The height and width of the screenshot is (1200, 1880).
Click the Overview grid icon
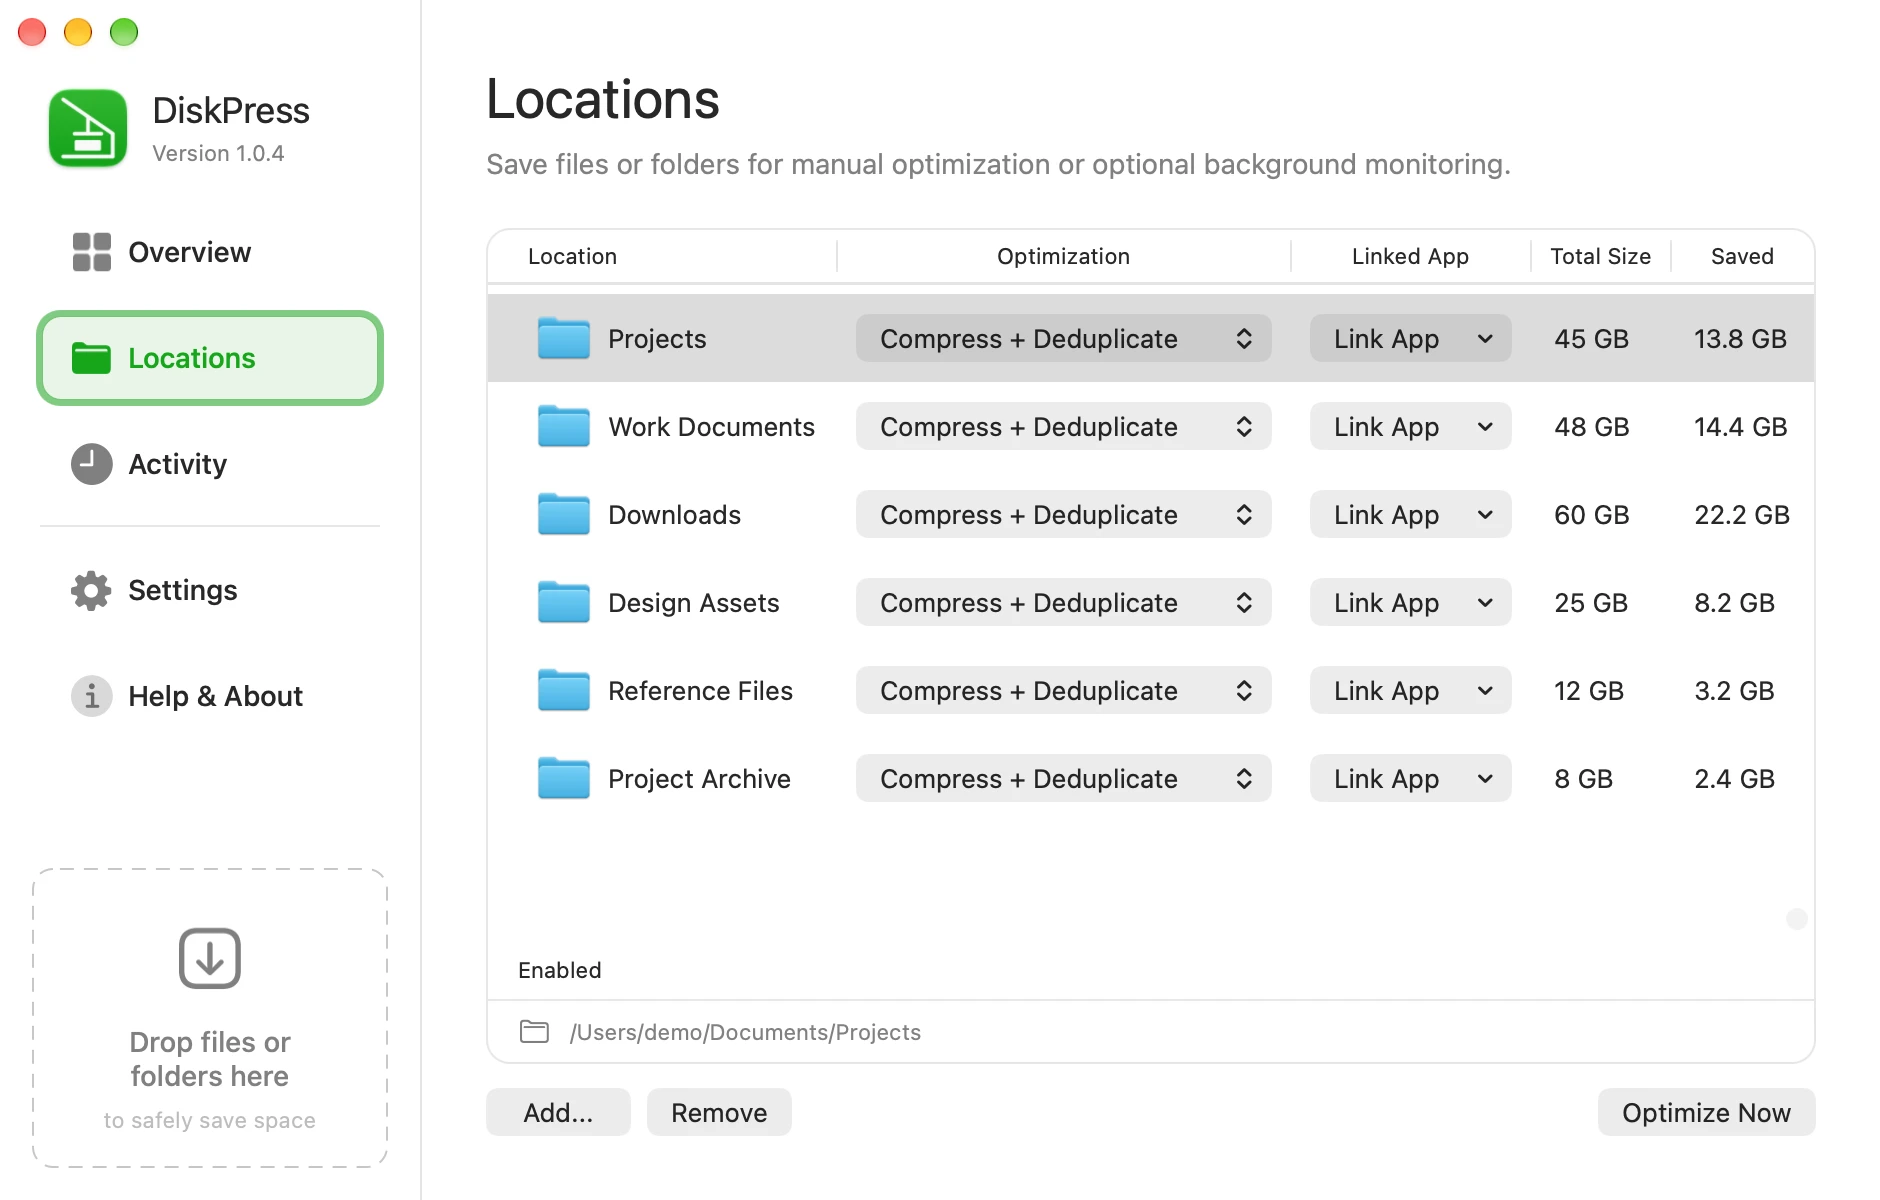pos(91,252)
